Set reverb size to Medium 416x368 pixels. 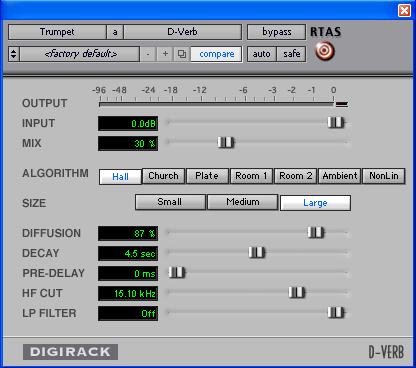[x=243, y=202]
